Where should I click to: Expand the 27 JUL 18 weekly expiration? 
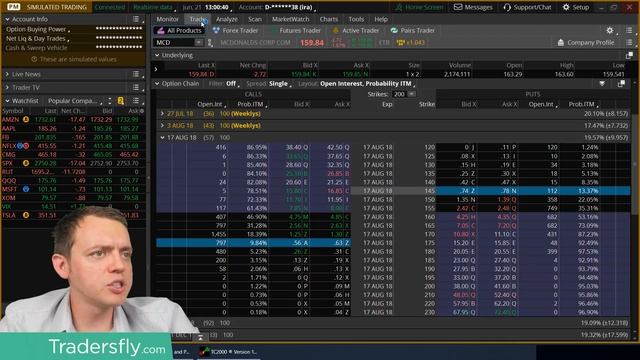click(x=162, y=114)
